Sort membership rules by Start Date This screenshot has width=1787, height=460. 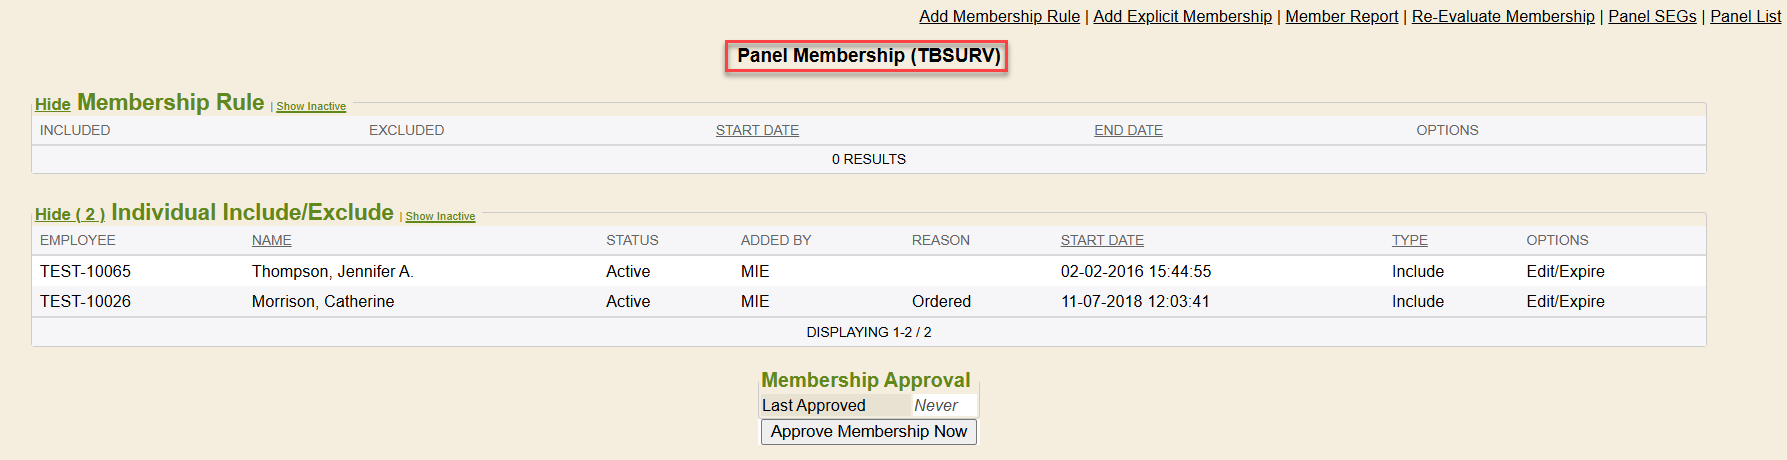(757, 130)
